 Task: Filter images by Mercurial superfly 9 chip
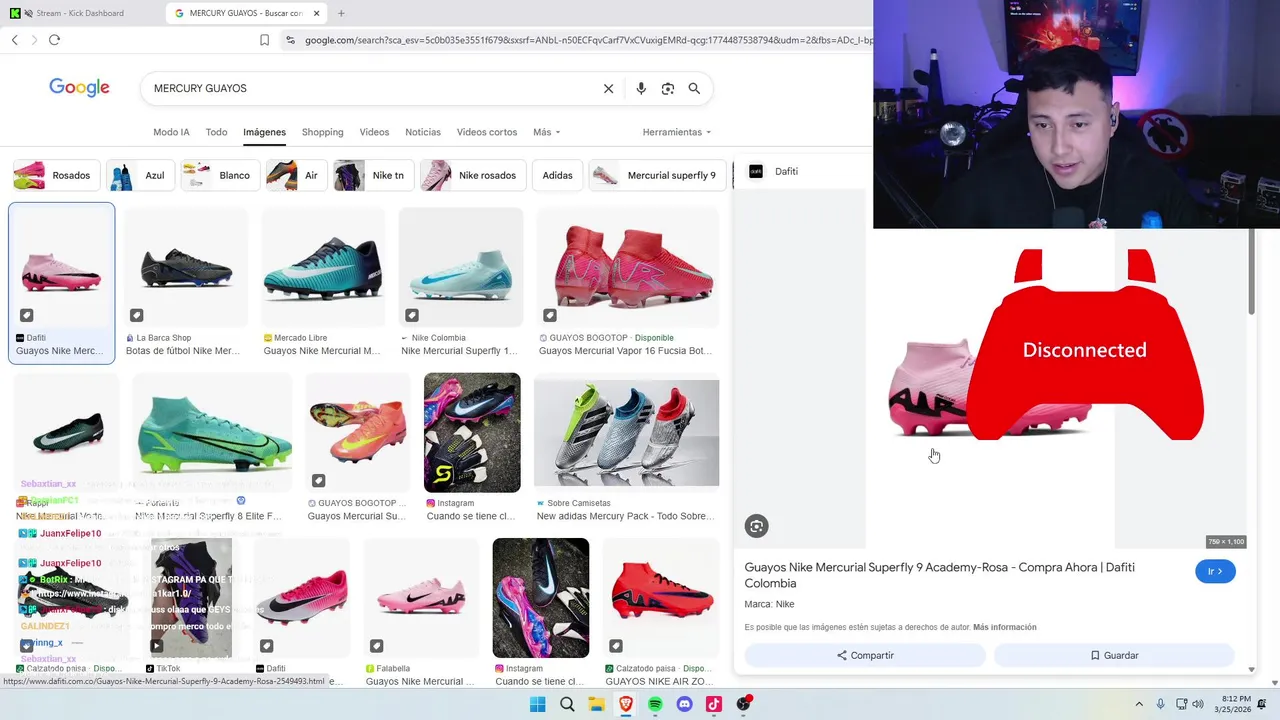658,175
